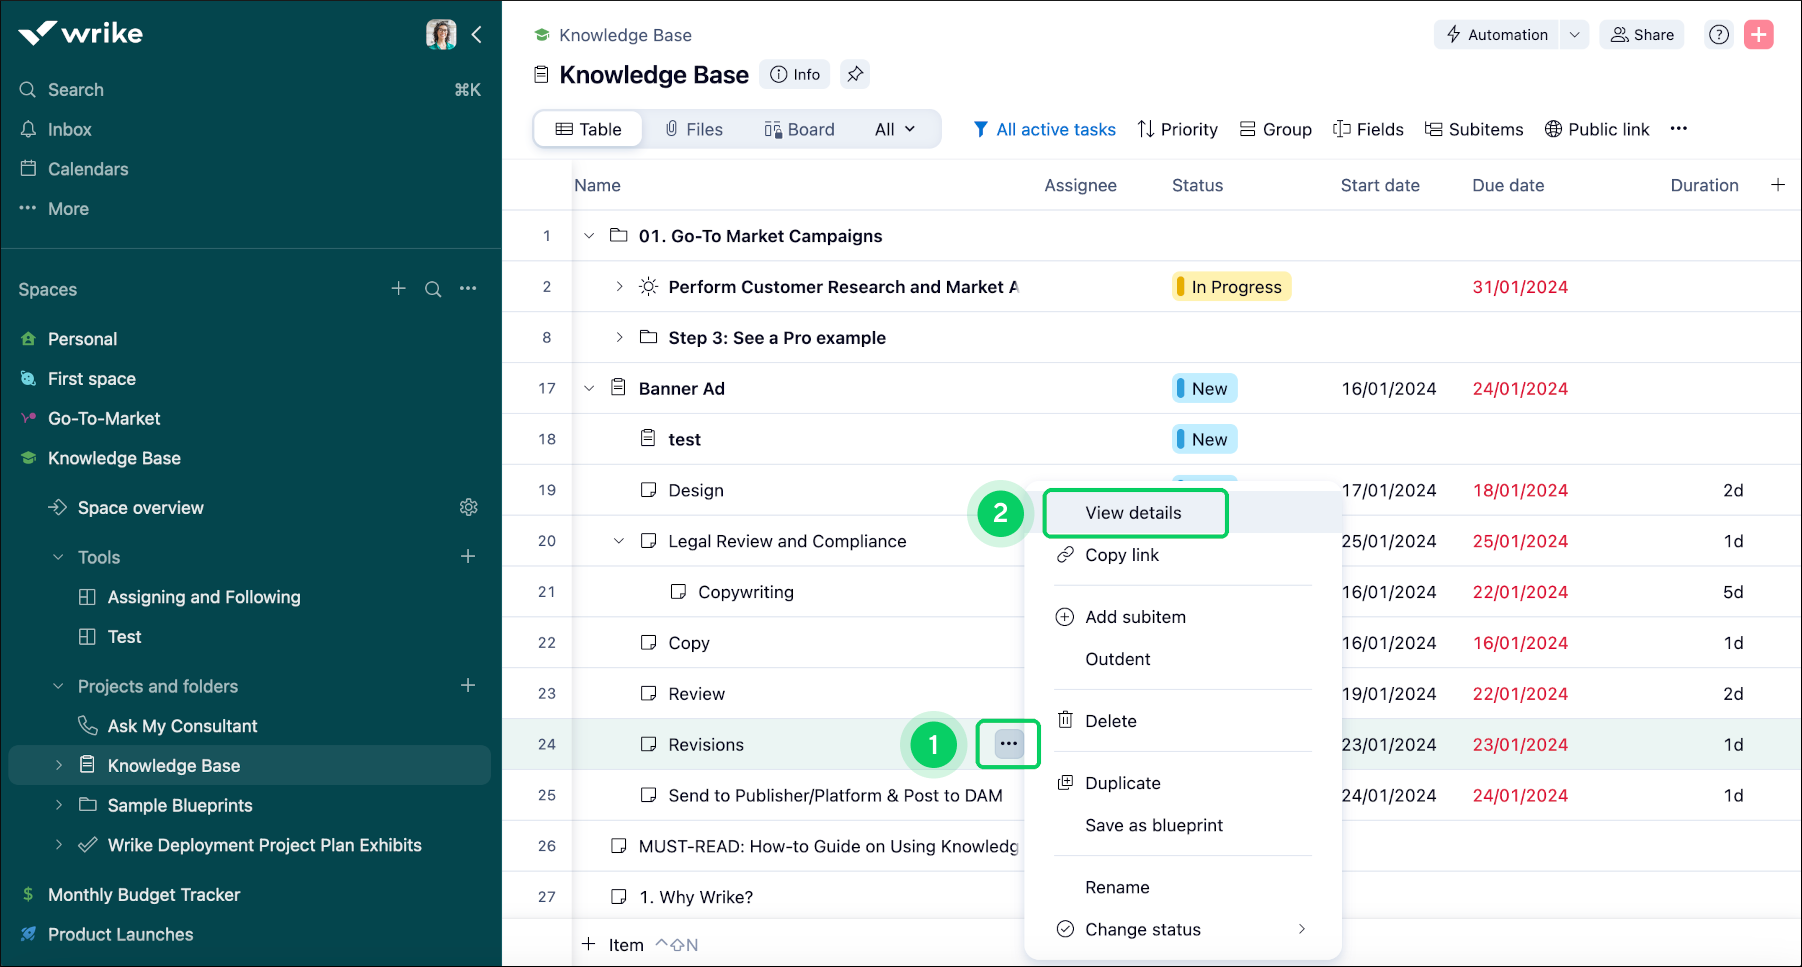This screenshot has height=967, width=1802.
Task: Pin the Knowledge Base page
Action: click(855, 73)
